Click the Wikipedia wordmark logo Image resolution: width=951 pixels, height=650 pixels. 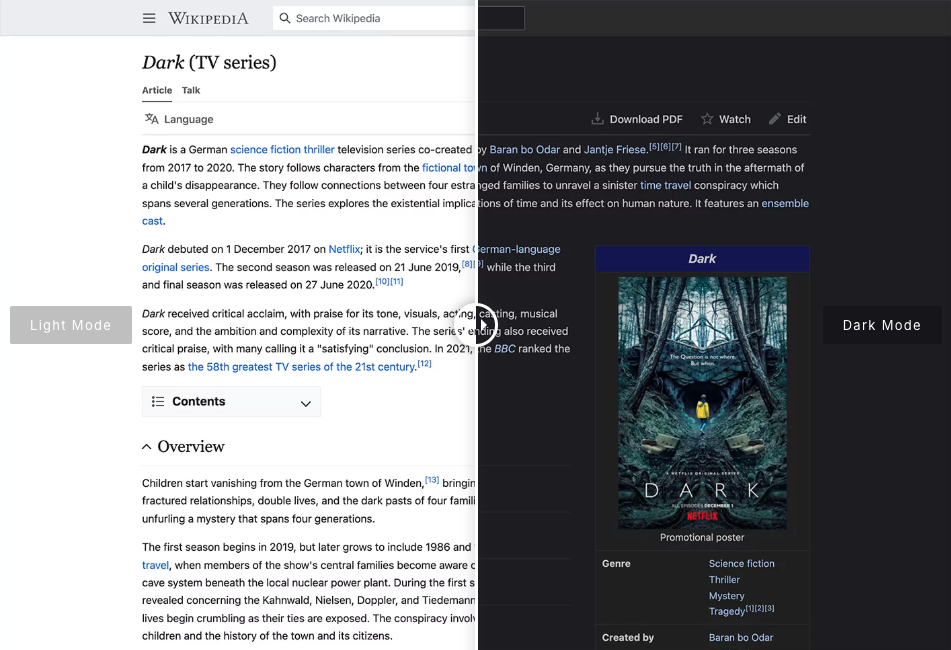click(208, 18)
